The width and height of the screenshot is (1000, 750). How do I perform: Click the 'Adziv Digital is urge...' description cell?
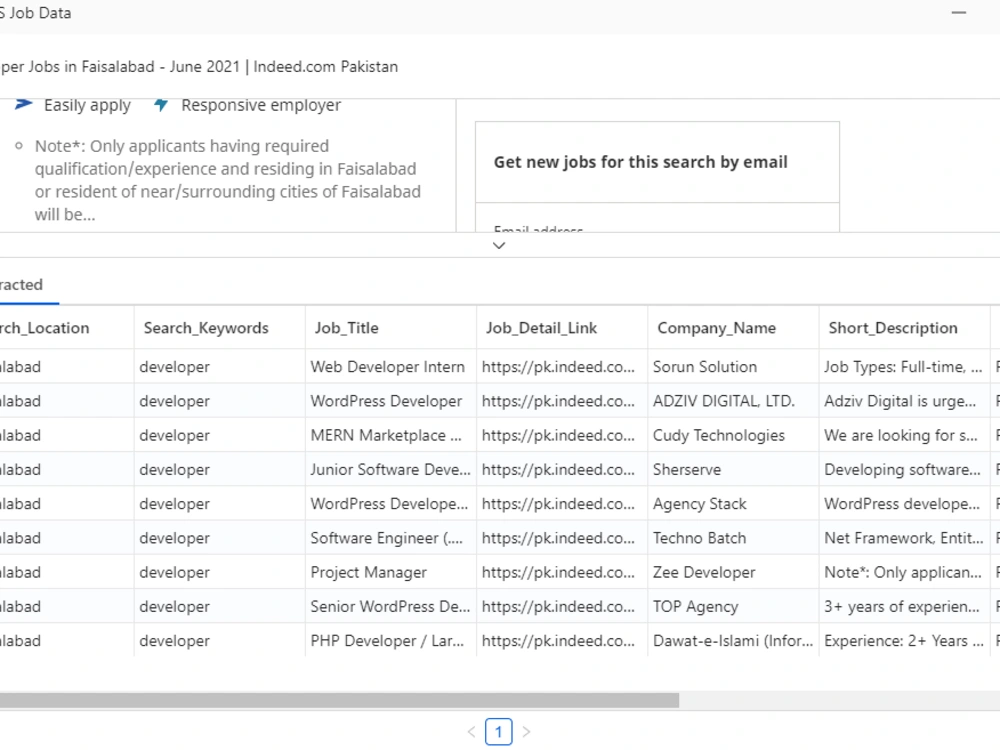pyautogui.click(x=904, y=401)
